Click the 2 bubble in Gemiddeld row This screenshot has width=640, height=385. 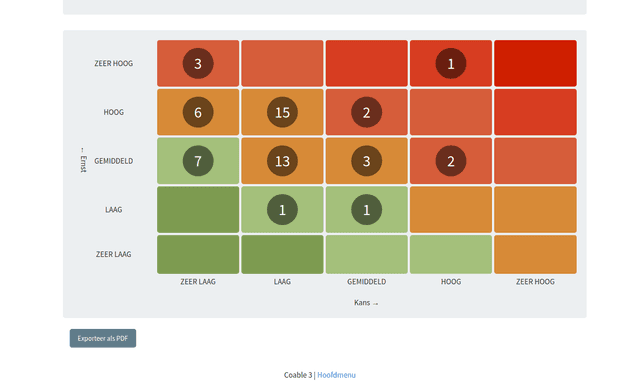click(x=451, y=161)
